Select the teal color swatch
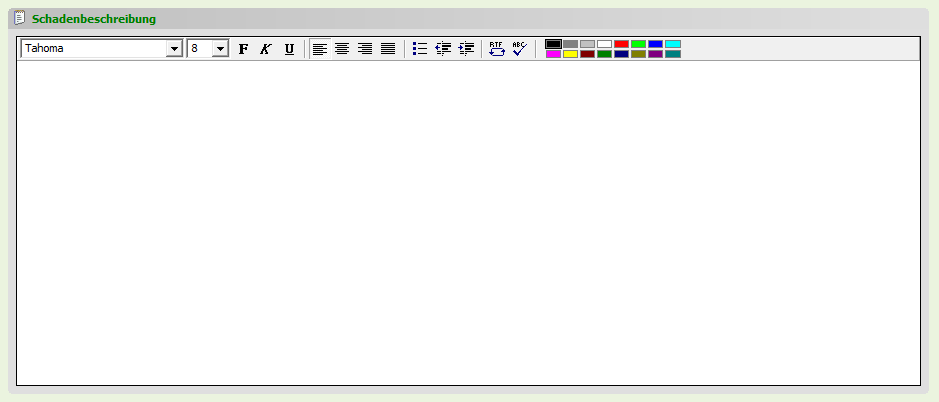Screen dimensions: 939x402 click(673, 54)
